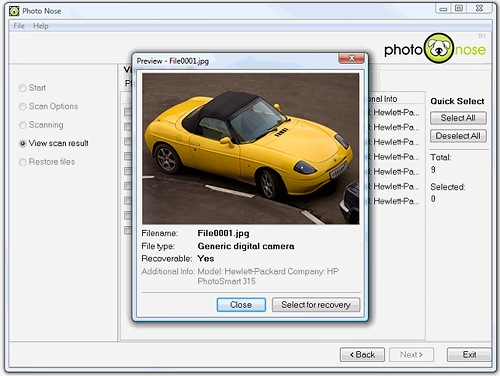This screenshot has width=500, height=376.
Task: Click the main window minimize icon
Action: pyautogui.click(x=443, y=8)
